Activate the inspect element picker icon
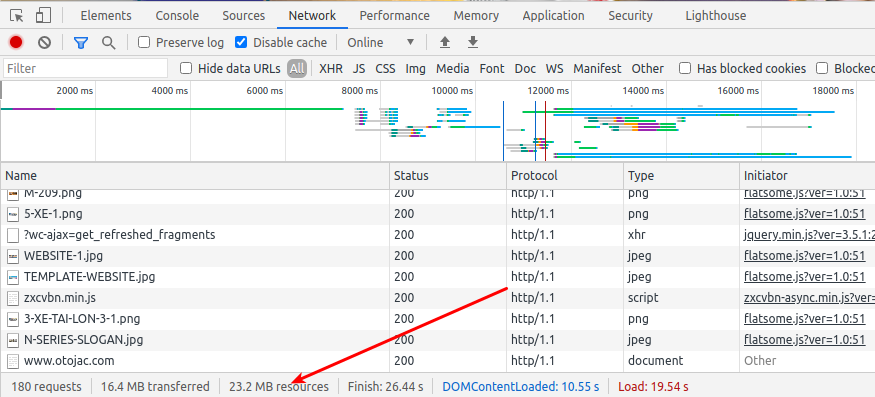 point(17,16)
